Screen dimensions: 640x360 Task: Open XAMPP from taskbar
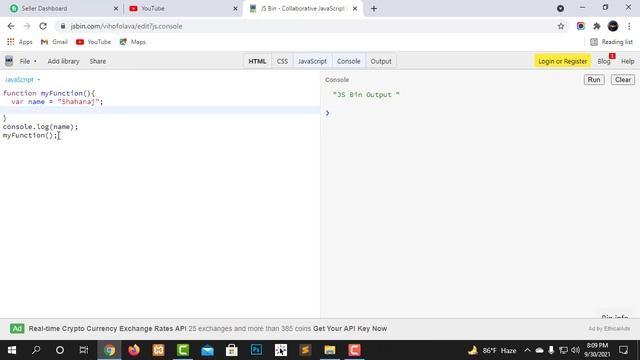pos(158,350)
